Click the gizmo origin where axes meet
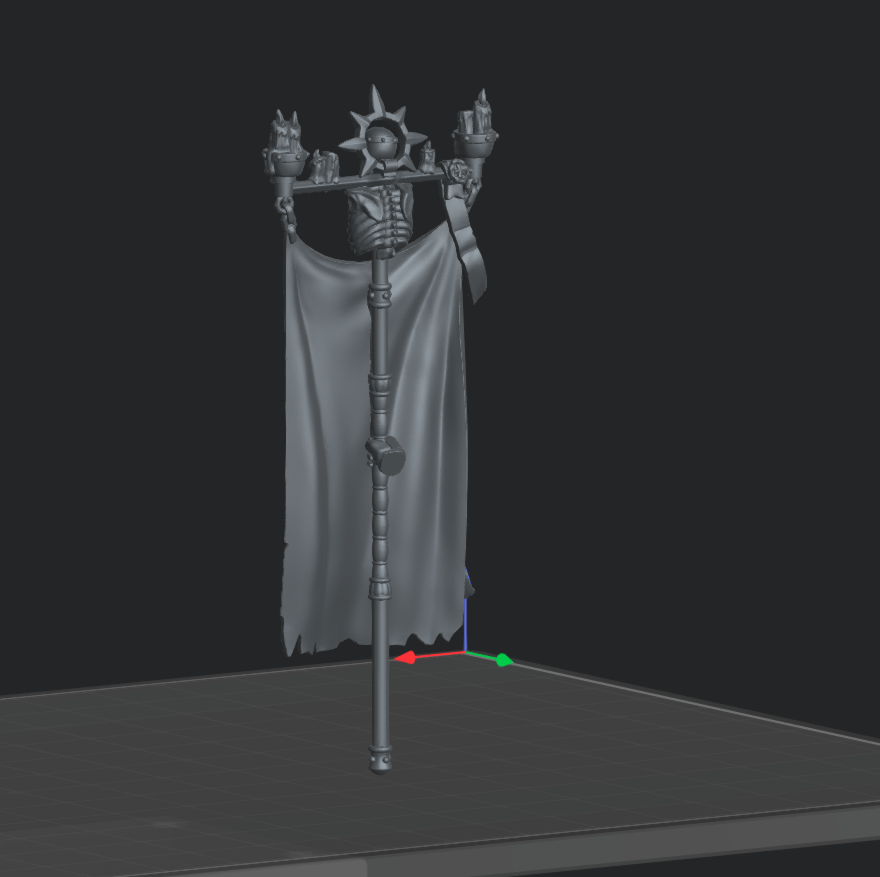Screen dimensions: 880x877 pyautogui.click(x=466, y=653)
